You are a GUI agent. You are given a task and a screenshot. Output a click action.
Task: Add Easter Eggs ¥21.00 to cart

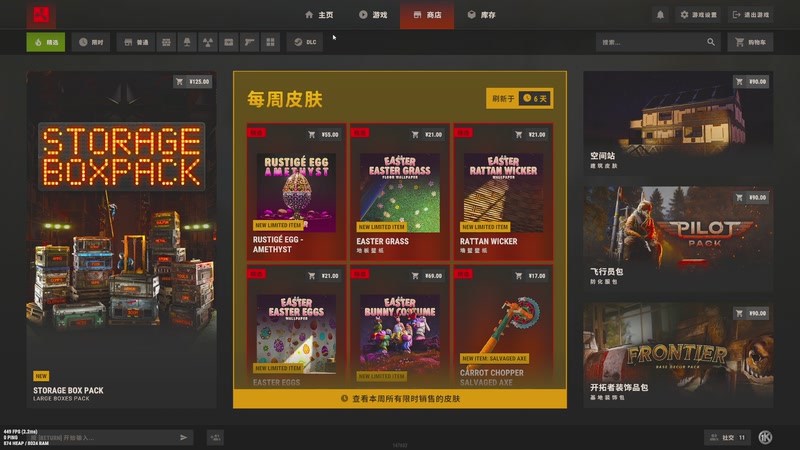tap(323, 276)
